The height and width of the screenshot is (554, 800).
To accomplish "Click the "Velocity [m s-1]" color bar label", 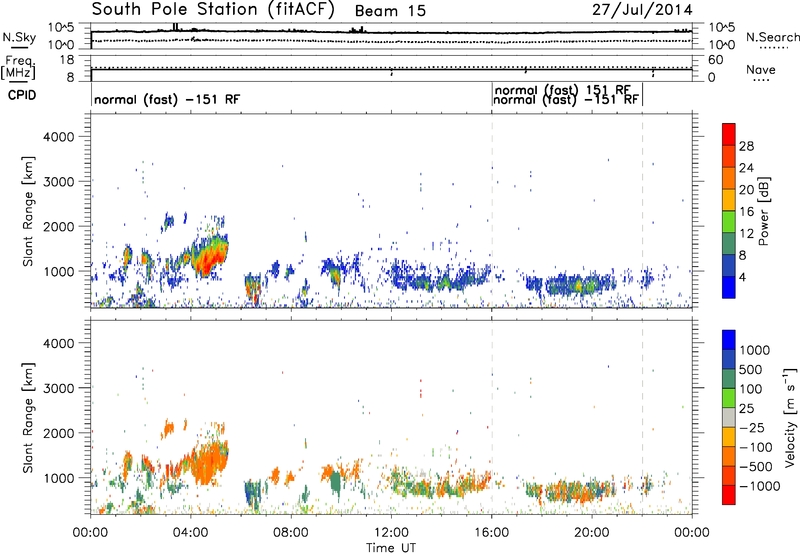I will [790, 417].
